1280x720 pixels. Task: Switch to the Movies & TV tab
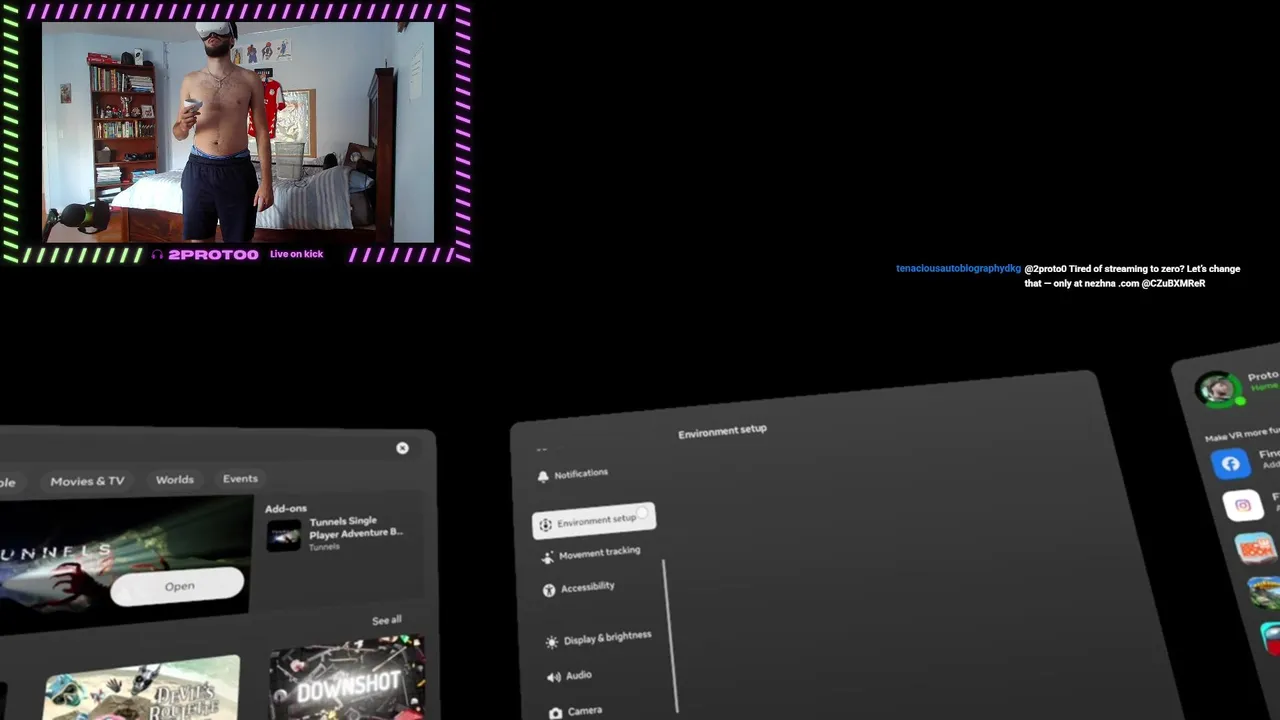tap(88, 481)
